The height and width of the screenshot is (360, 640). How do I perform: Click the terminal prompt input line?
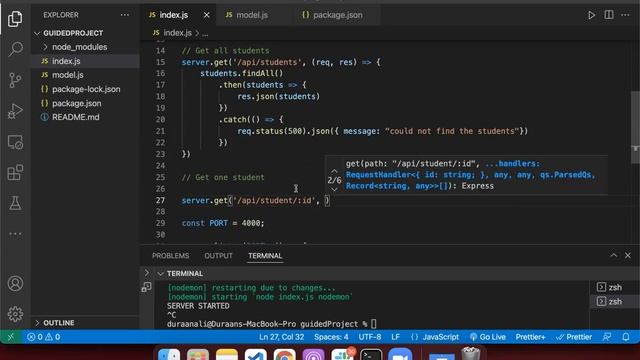pyautogui.click(x=271, y=324)
